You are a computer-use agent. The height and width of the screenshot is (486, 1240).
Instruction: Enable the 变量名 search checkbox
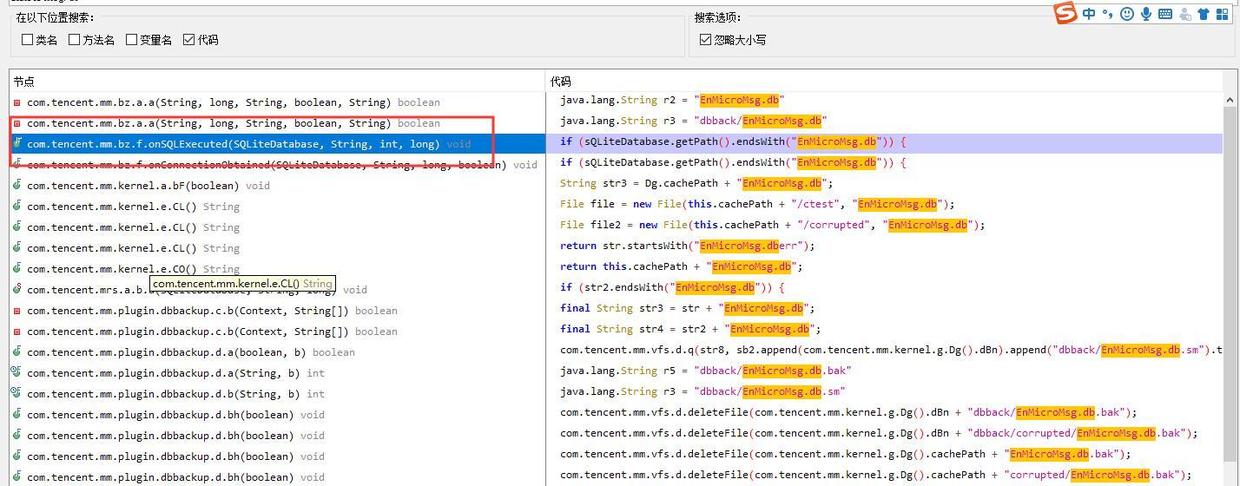131,40
